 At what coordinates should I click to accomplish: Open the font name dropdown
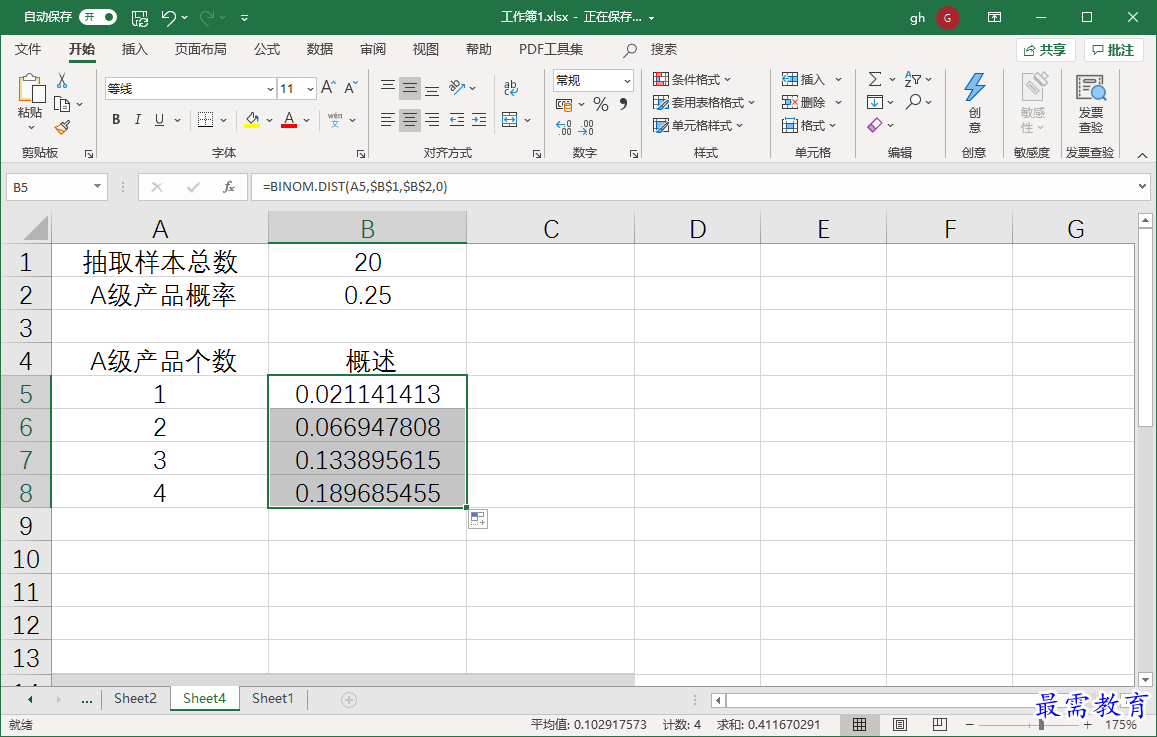[270, 89]
